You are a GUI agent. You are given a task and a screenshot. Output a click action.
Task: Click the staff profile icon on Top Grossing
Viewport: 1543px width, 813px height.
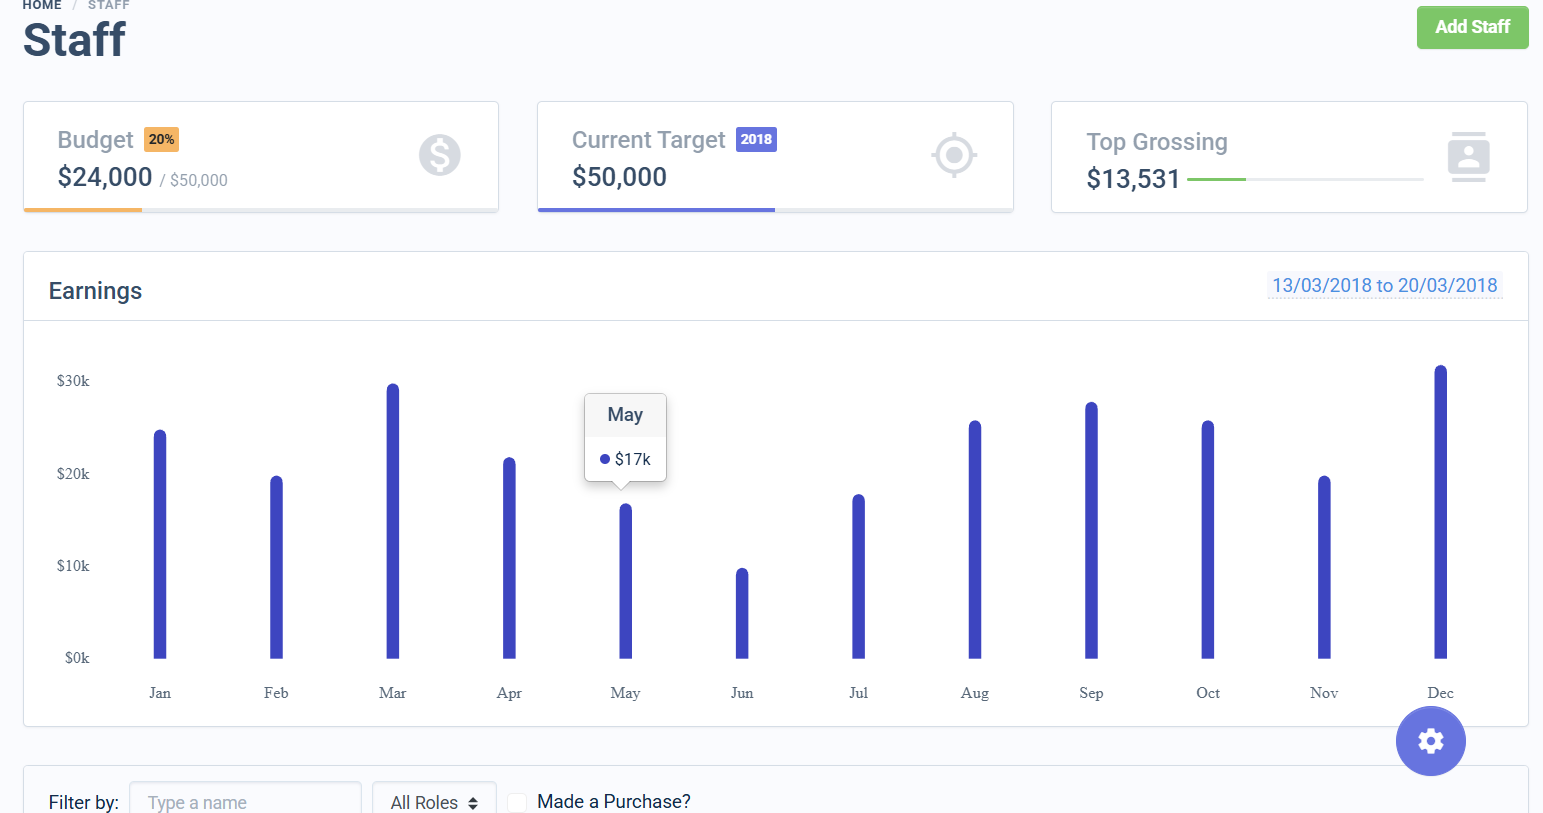point(1469,155)
